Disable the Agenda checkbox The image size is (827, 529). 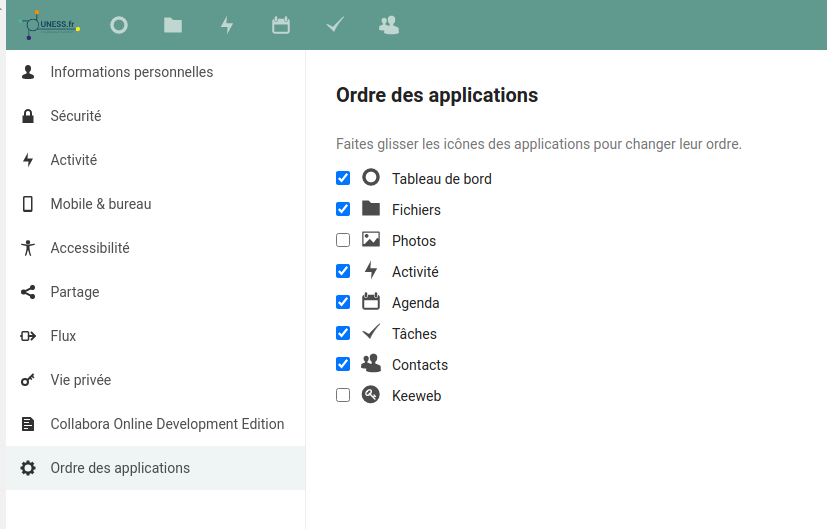tap(343, 302)
